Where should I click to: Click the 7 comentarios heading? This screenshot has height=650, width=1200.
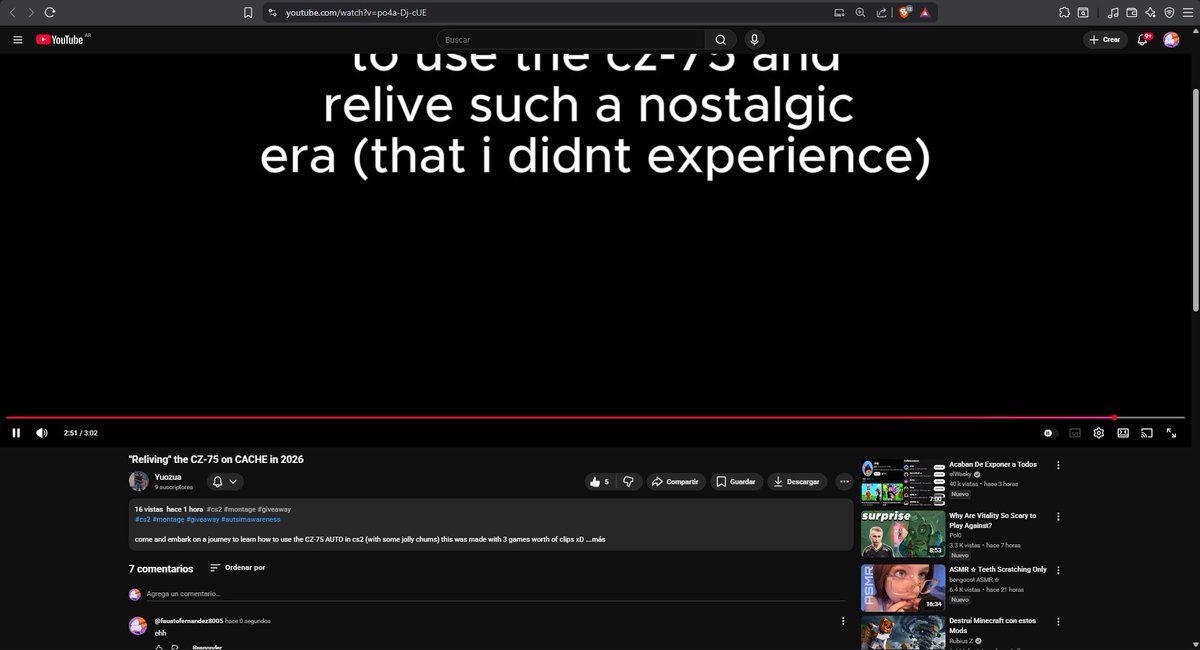[161, 568]
